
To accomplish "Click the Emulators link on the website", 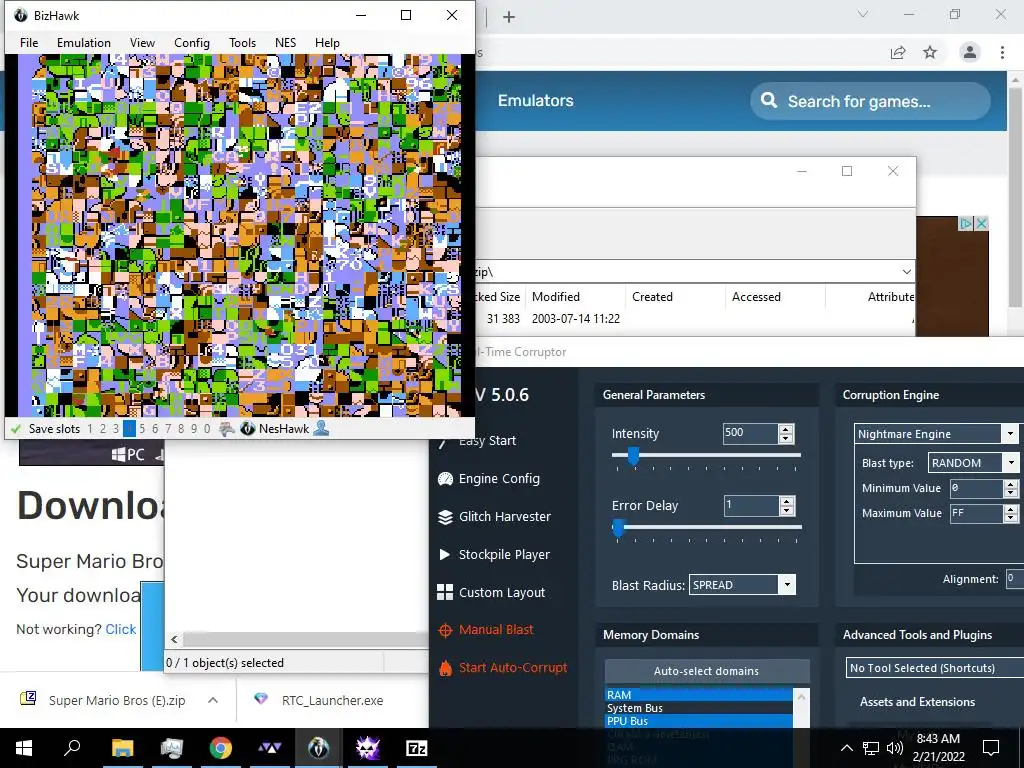I will coord(536,101).
